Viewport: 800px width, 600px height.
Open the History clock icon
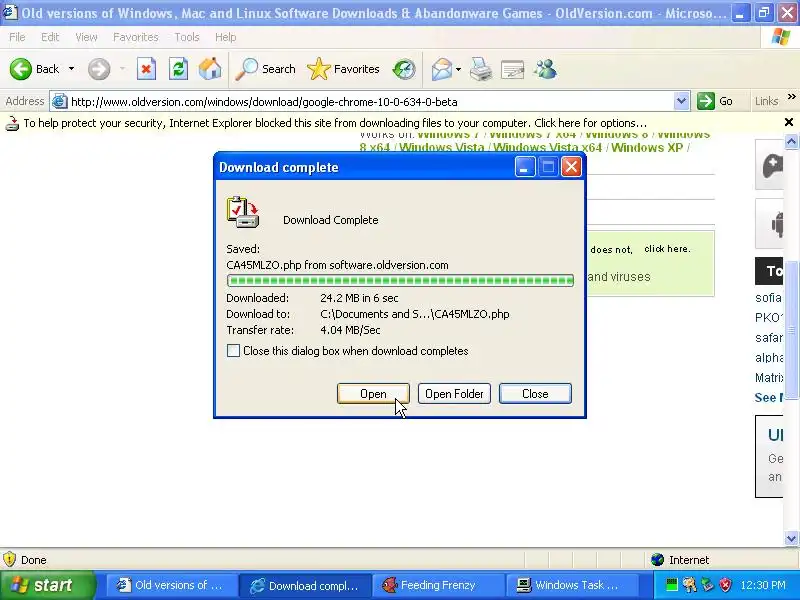[404, 69]
